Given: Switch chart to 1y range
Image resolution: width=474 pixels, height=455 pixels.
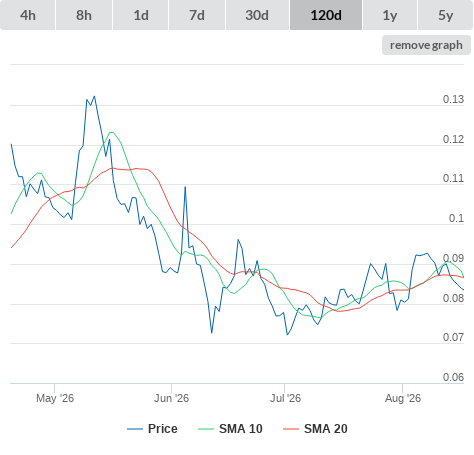Looking at the screenshot, I should [x=390, y=15].
